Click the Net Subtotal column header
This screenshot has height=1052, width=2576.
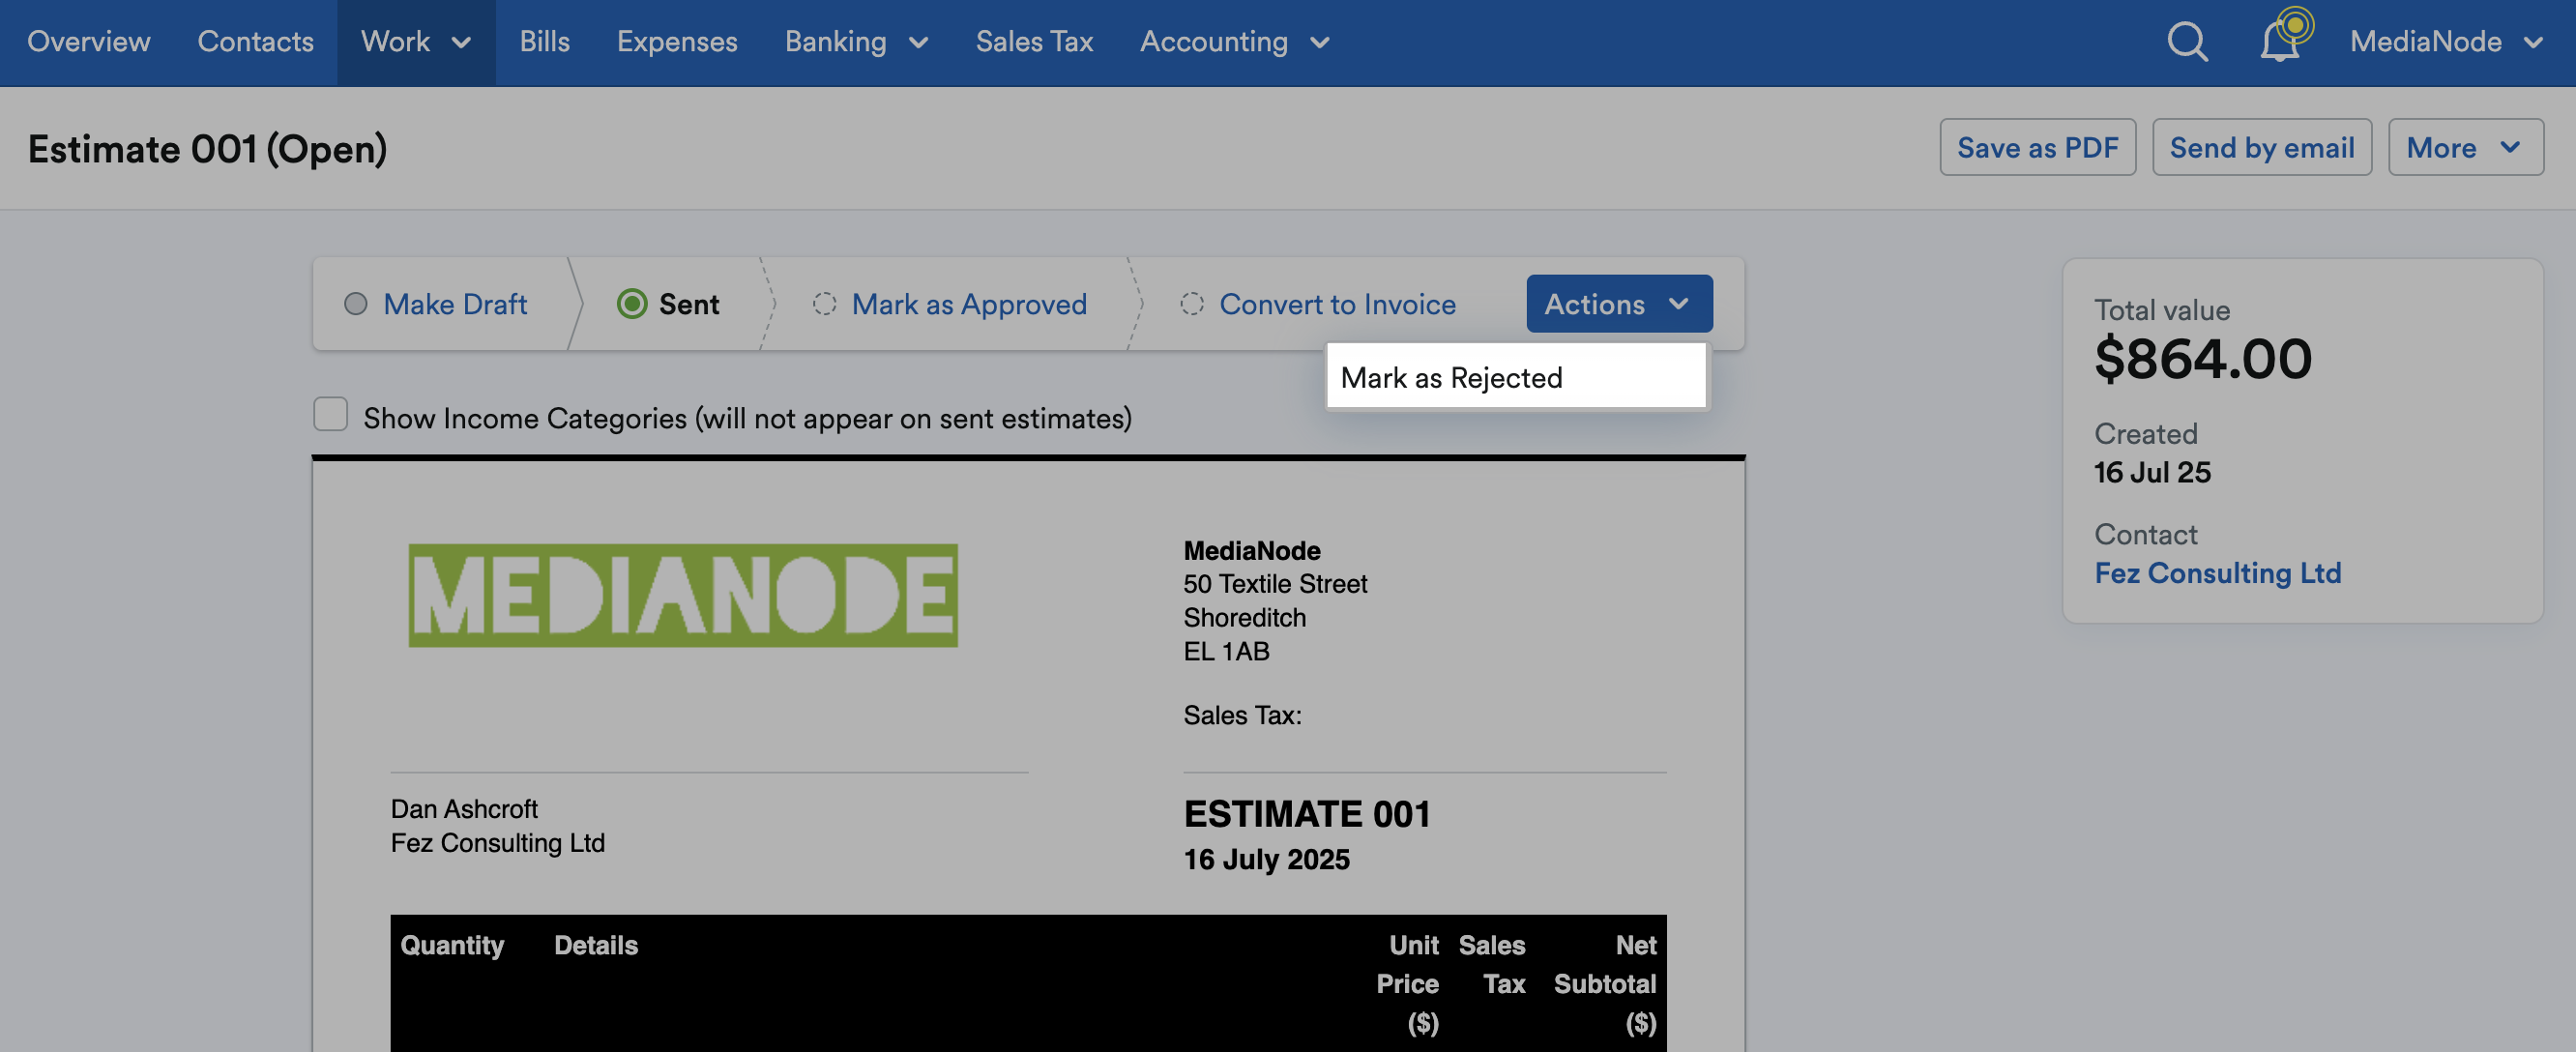[1605, 984]
